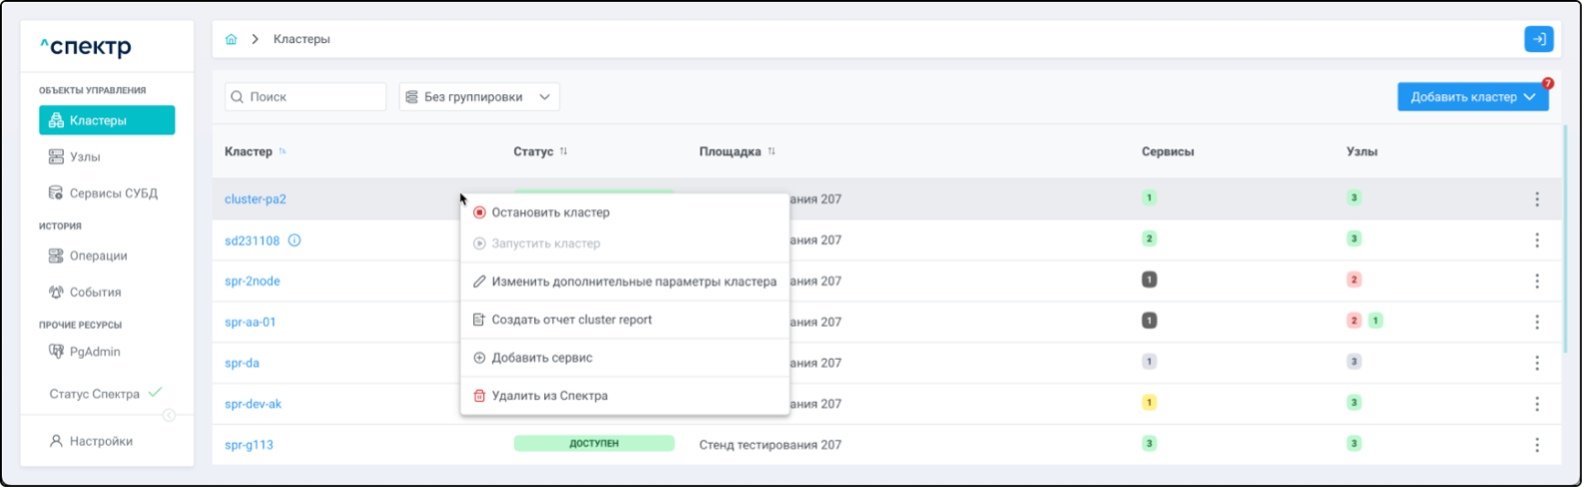Image resolution: width=1585 pixels, height=491 pixels.
Task: Sort table by Кластер column
Action: (x=282, y=152)
